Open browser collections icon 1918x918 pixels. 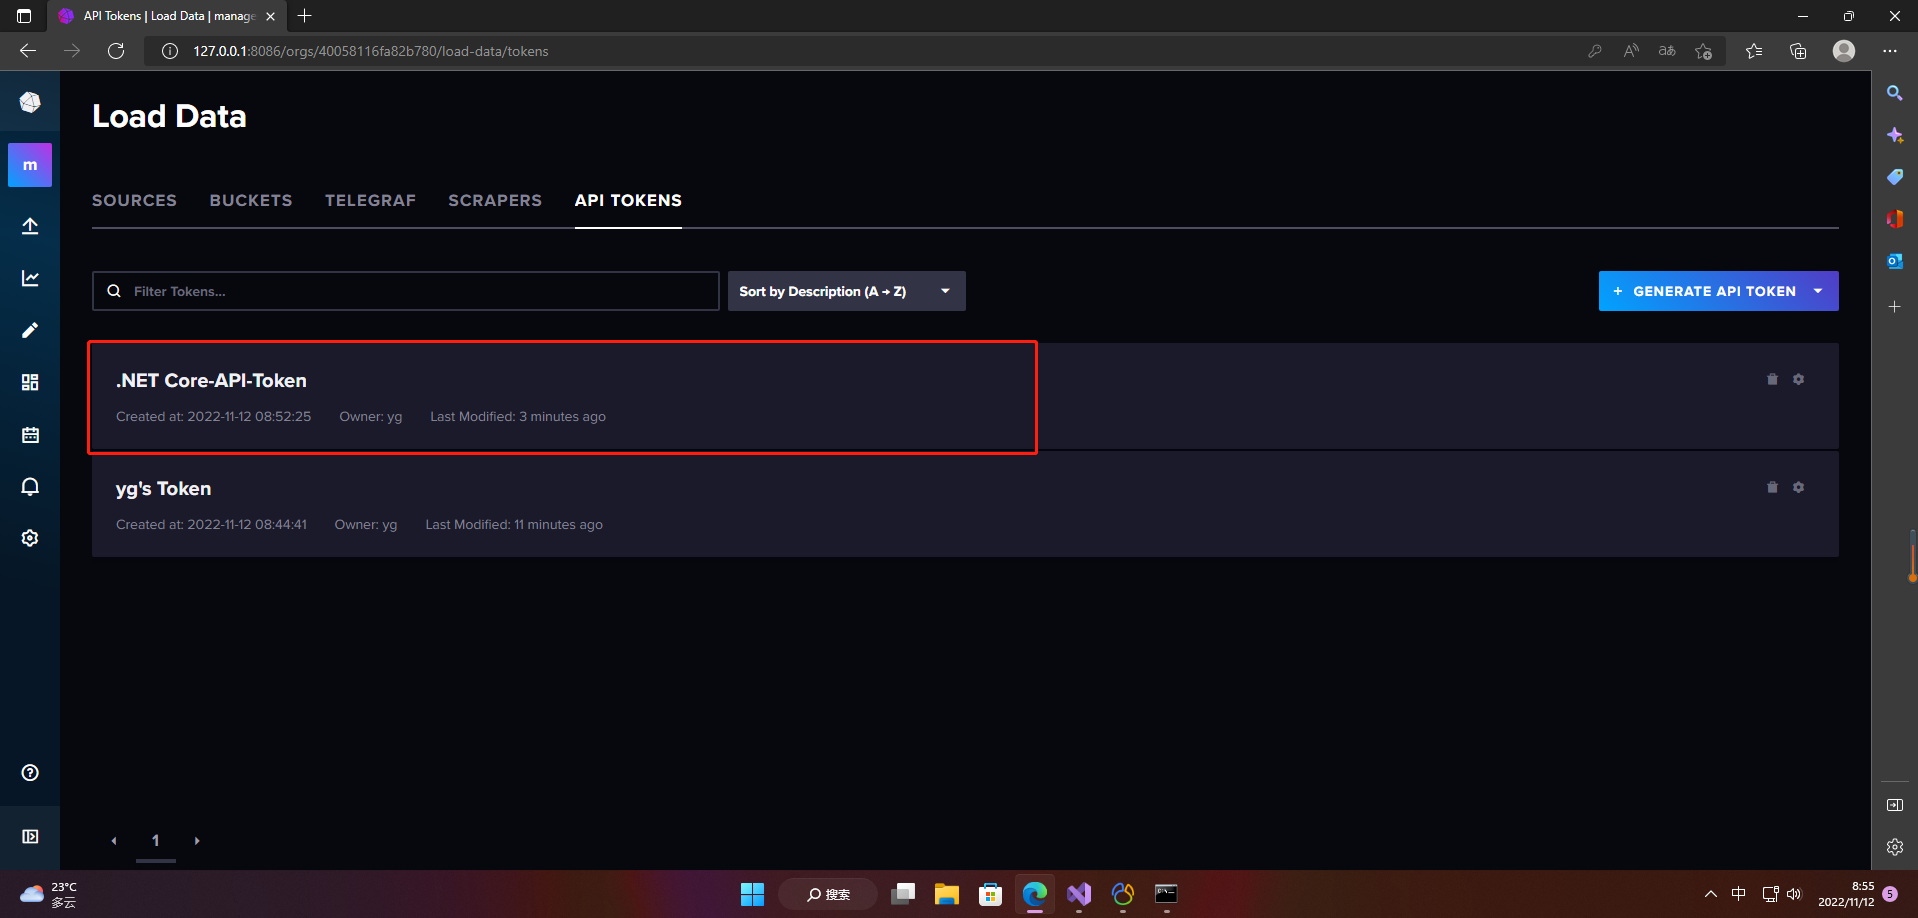[1798, 51]
